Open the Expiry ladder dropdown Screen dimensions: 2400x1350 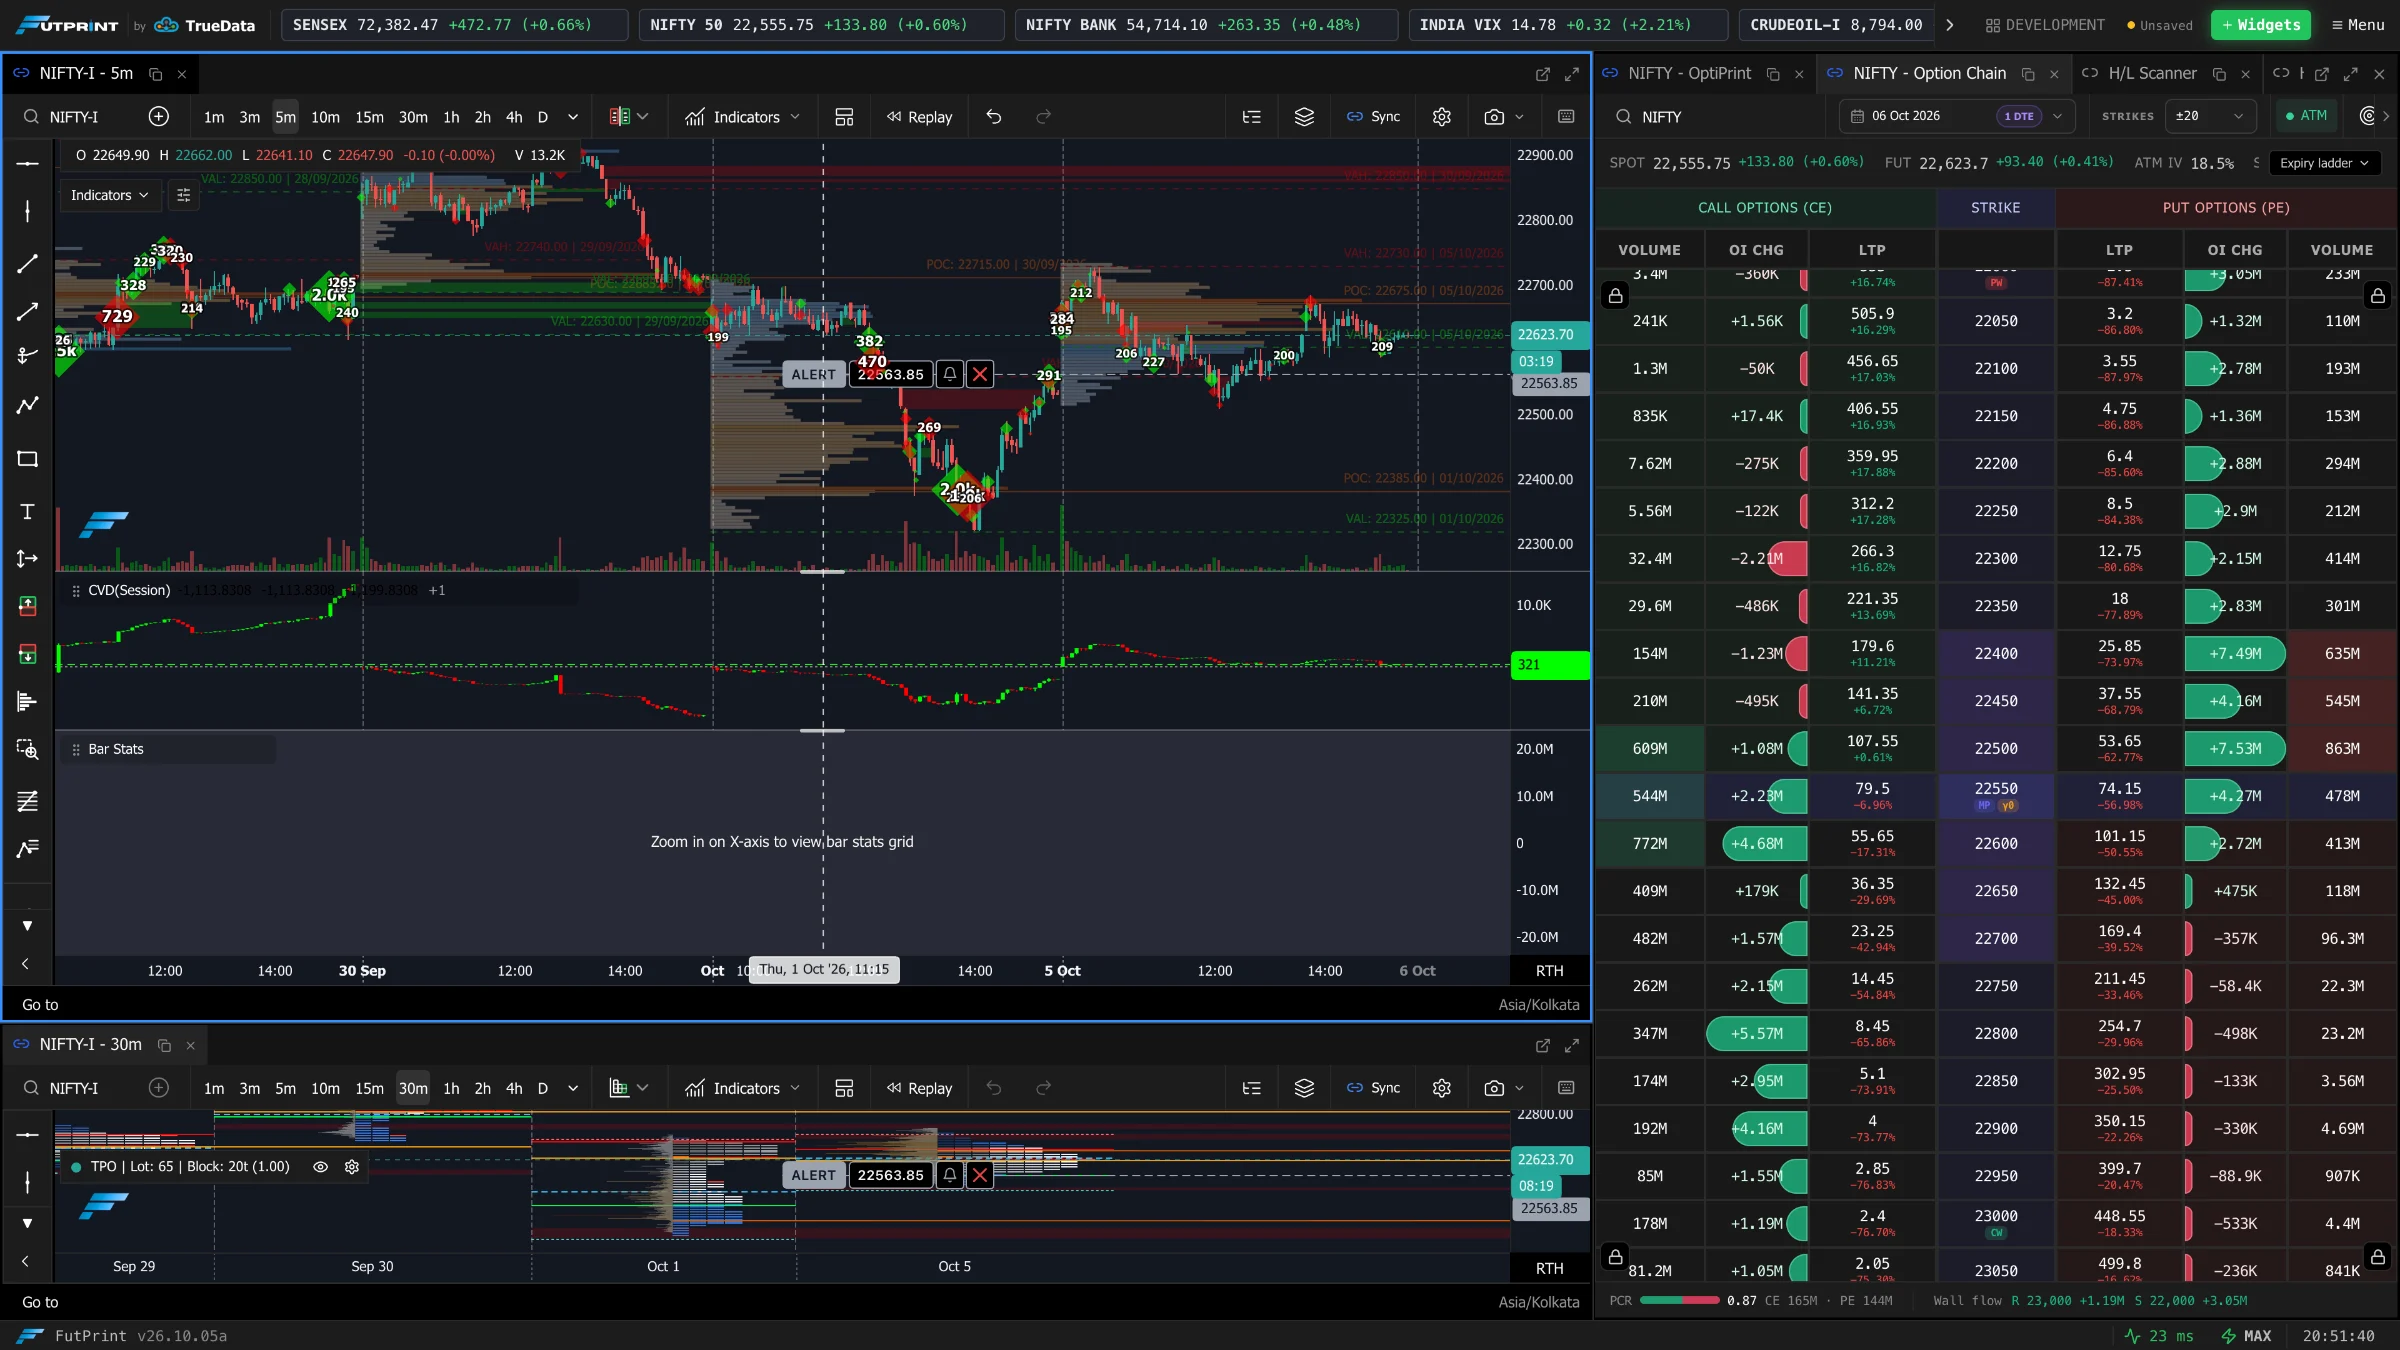(2324, 163)
